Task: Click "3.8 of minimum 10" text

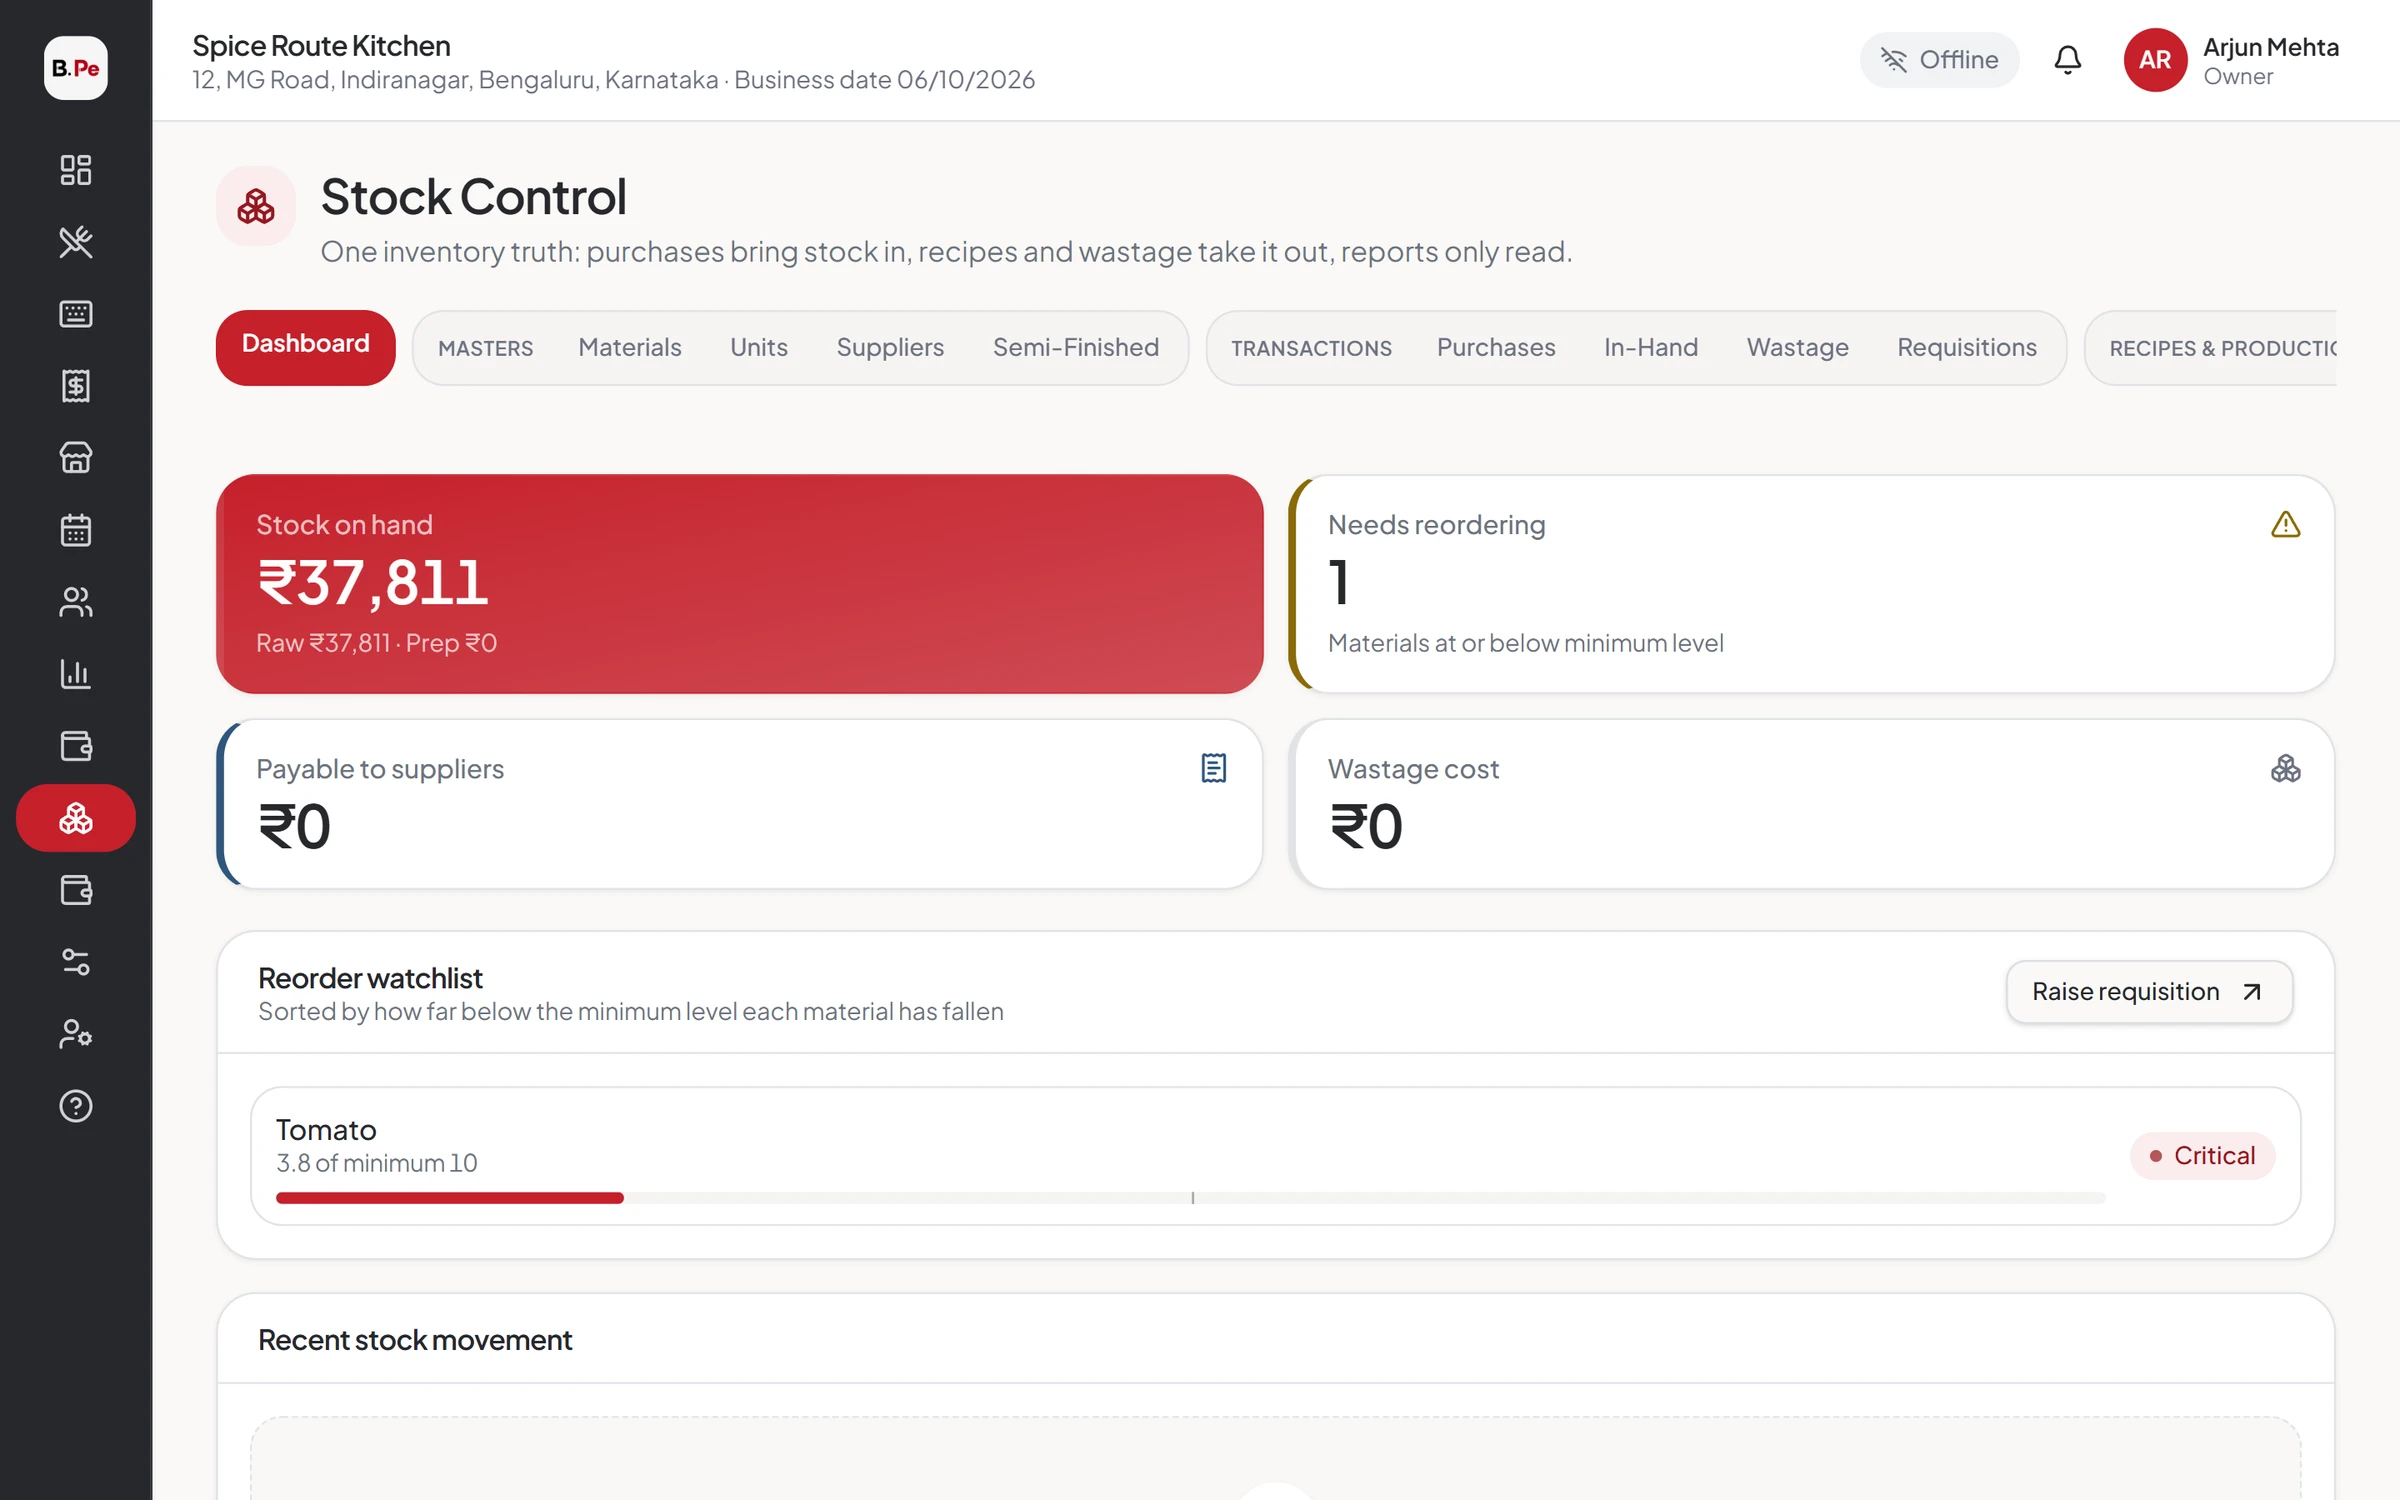Action: click(x=377, y=1163)
